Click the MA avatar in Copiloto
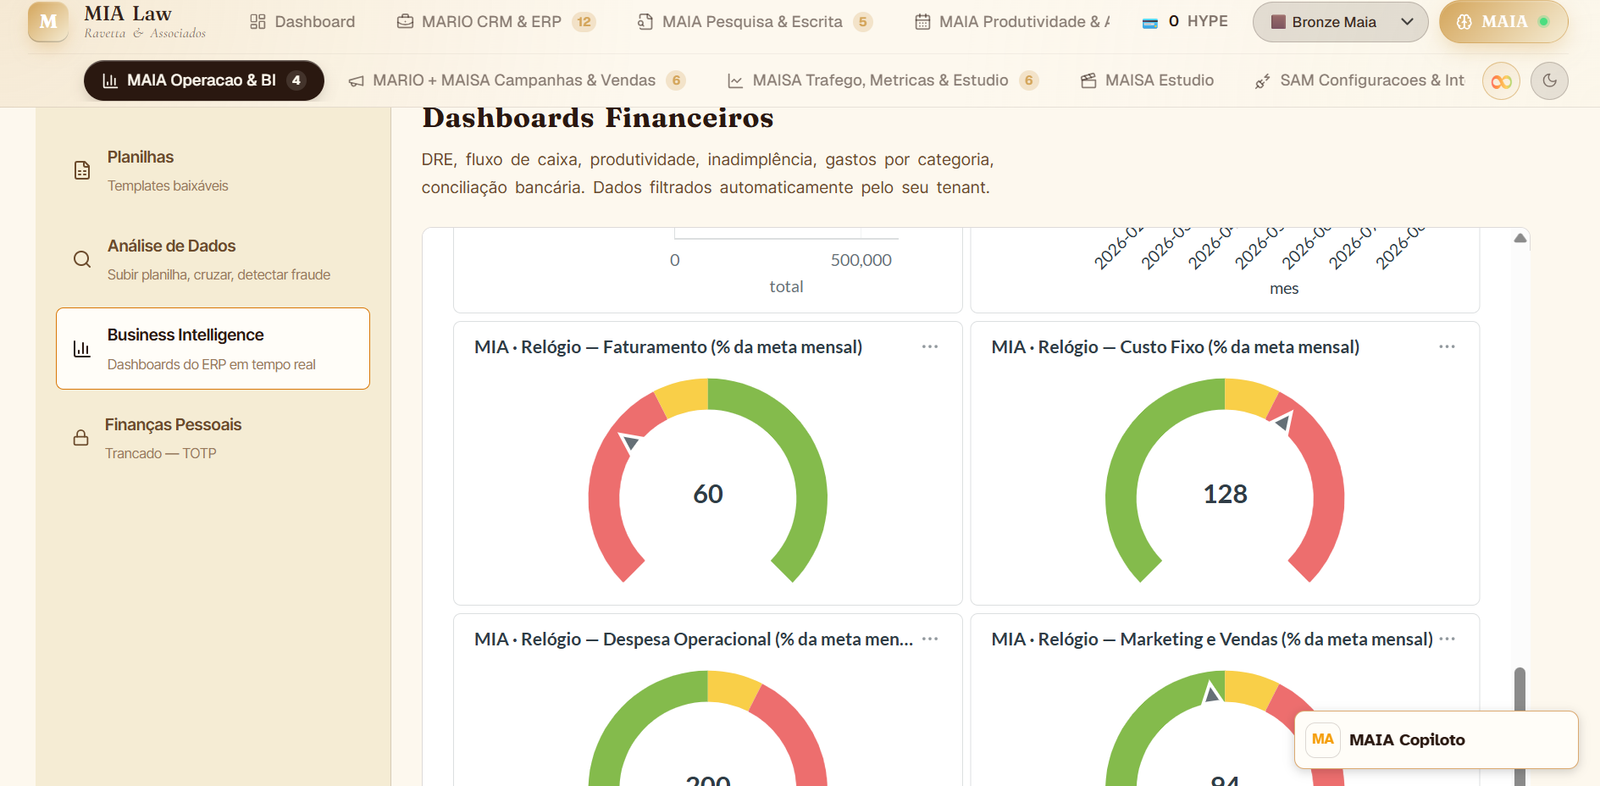The width and height of the screenshot is (1600, 786). (1323, 740)
